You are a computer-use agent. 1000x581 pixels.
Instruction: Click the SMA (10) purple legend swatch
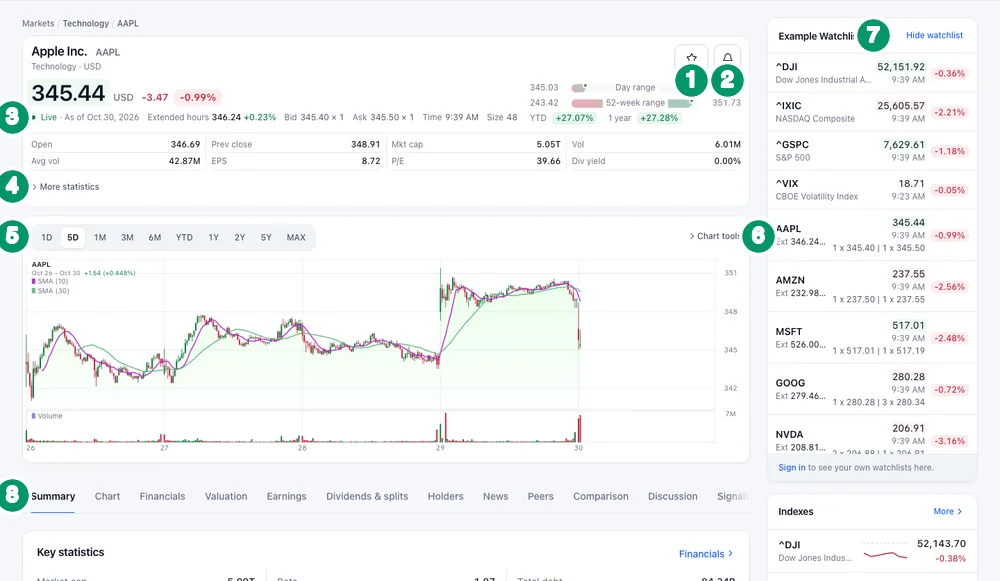tap(33, 281)
